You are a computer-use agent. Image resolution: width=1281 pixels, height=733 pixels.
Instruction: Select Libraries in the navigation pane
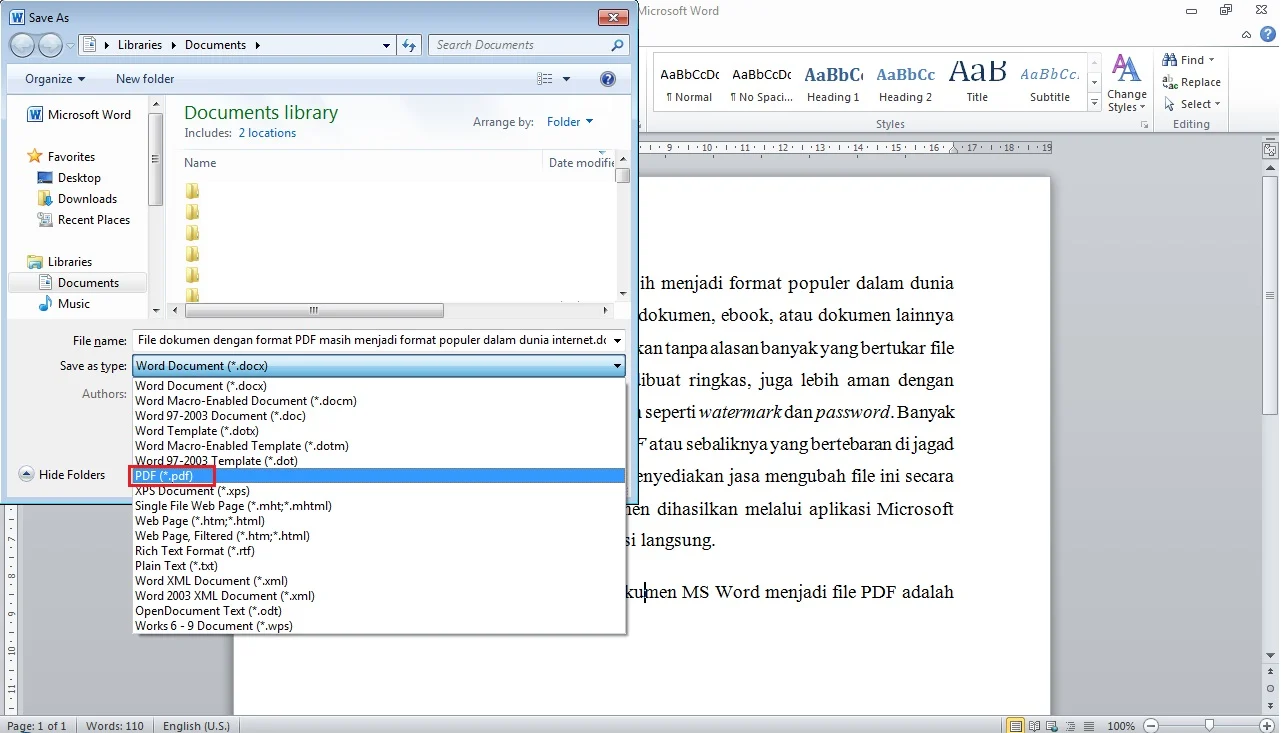tap(60, 262)
